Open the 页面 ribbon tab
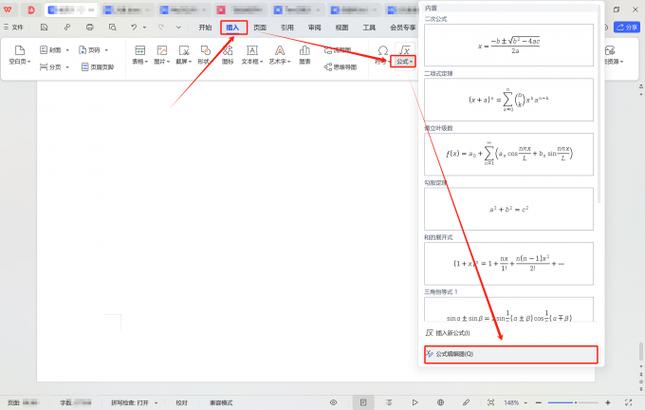 point(260,28)
